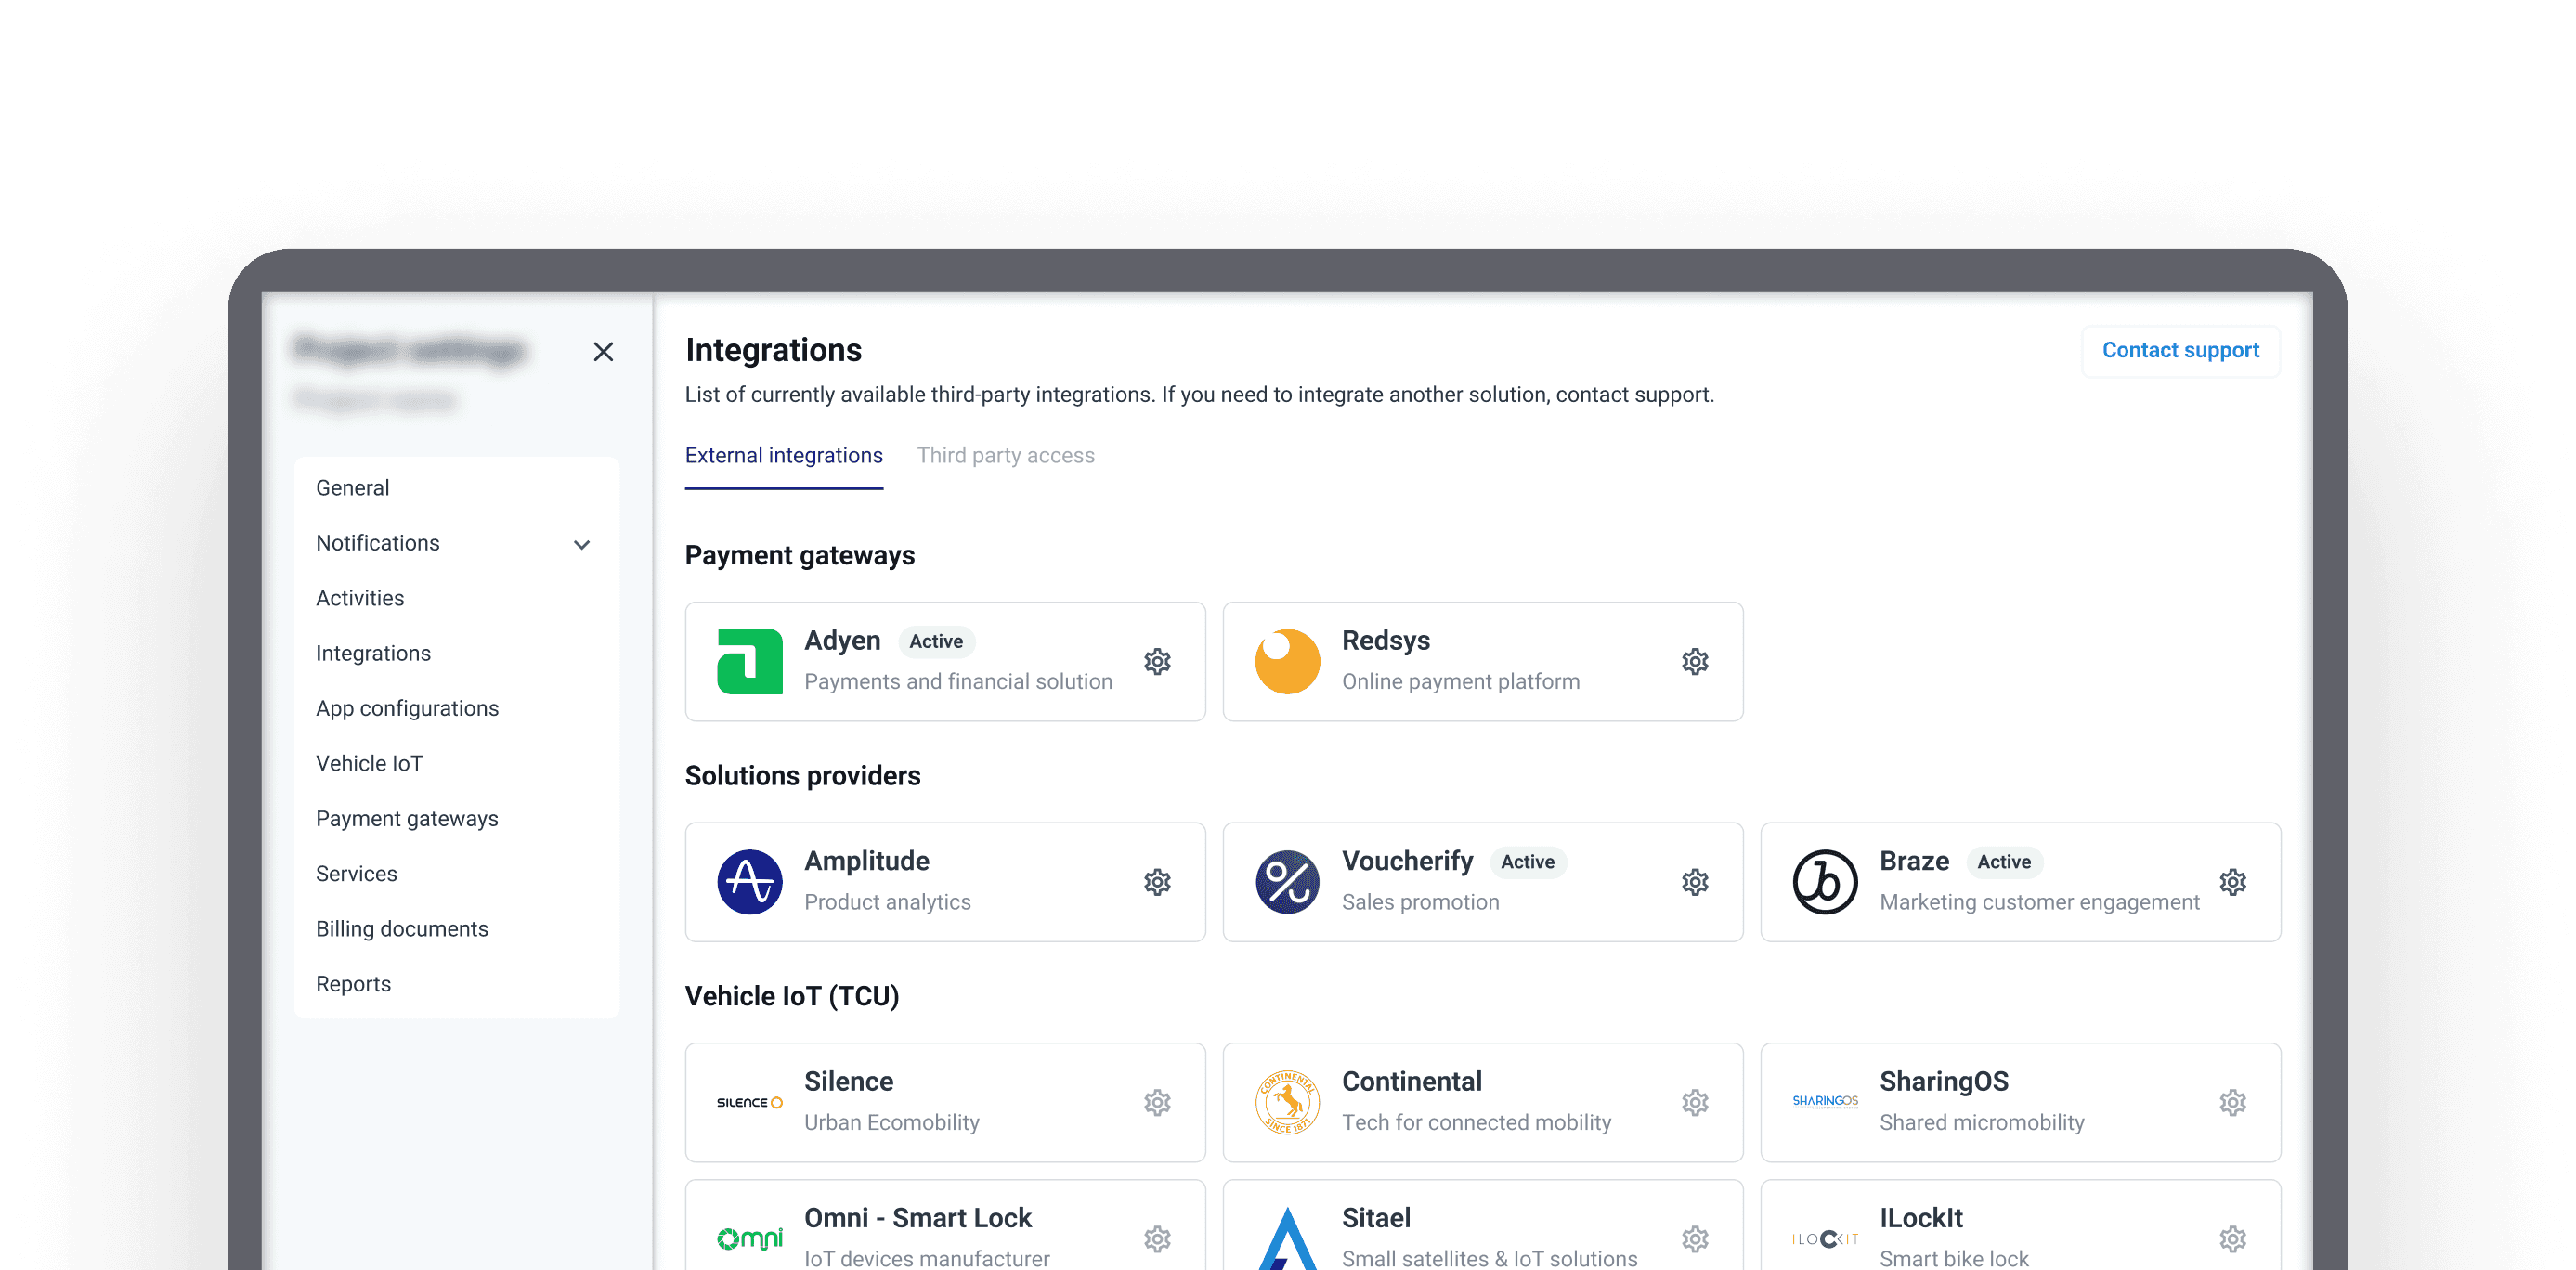Open Activities in sidebar

[x=360, y=598]
